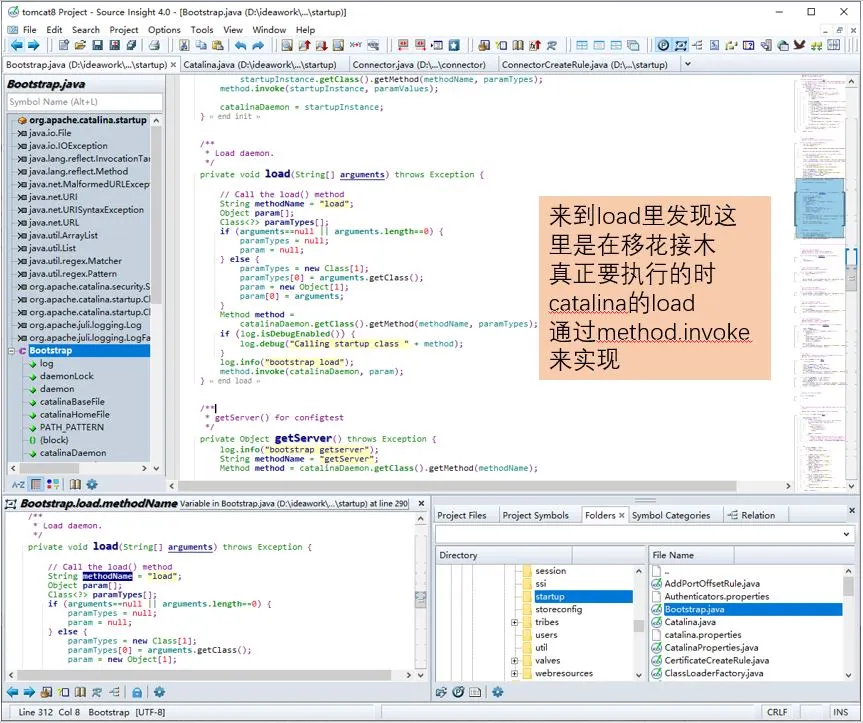
Task: Select the startup folder in Directory tree
Action: point(549,596)
